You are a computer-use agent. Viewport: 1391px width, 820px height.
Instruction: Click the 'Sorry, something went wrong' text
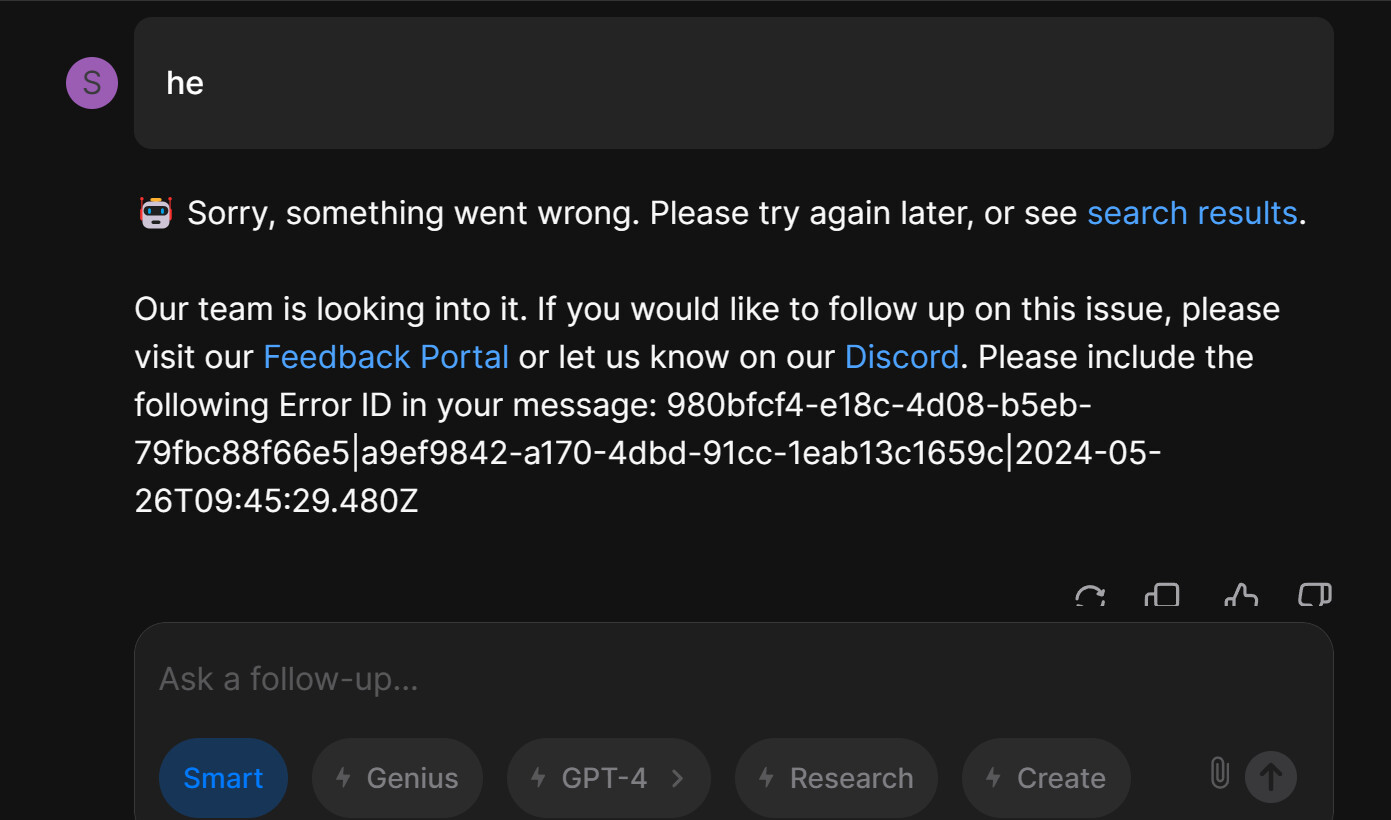click(x=412, y=213)
